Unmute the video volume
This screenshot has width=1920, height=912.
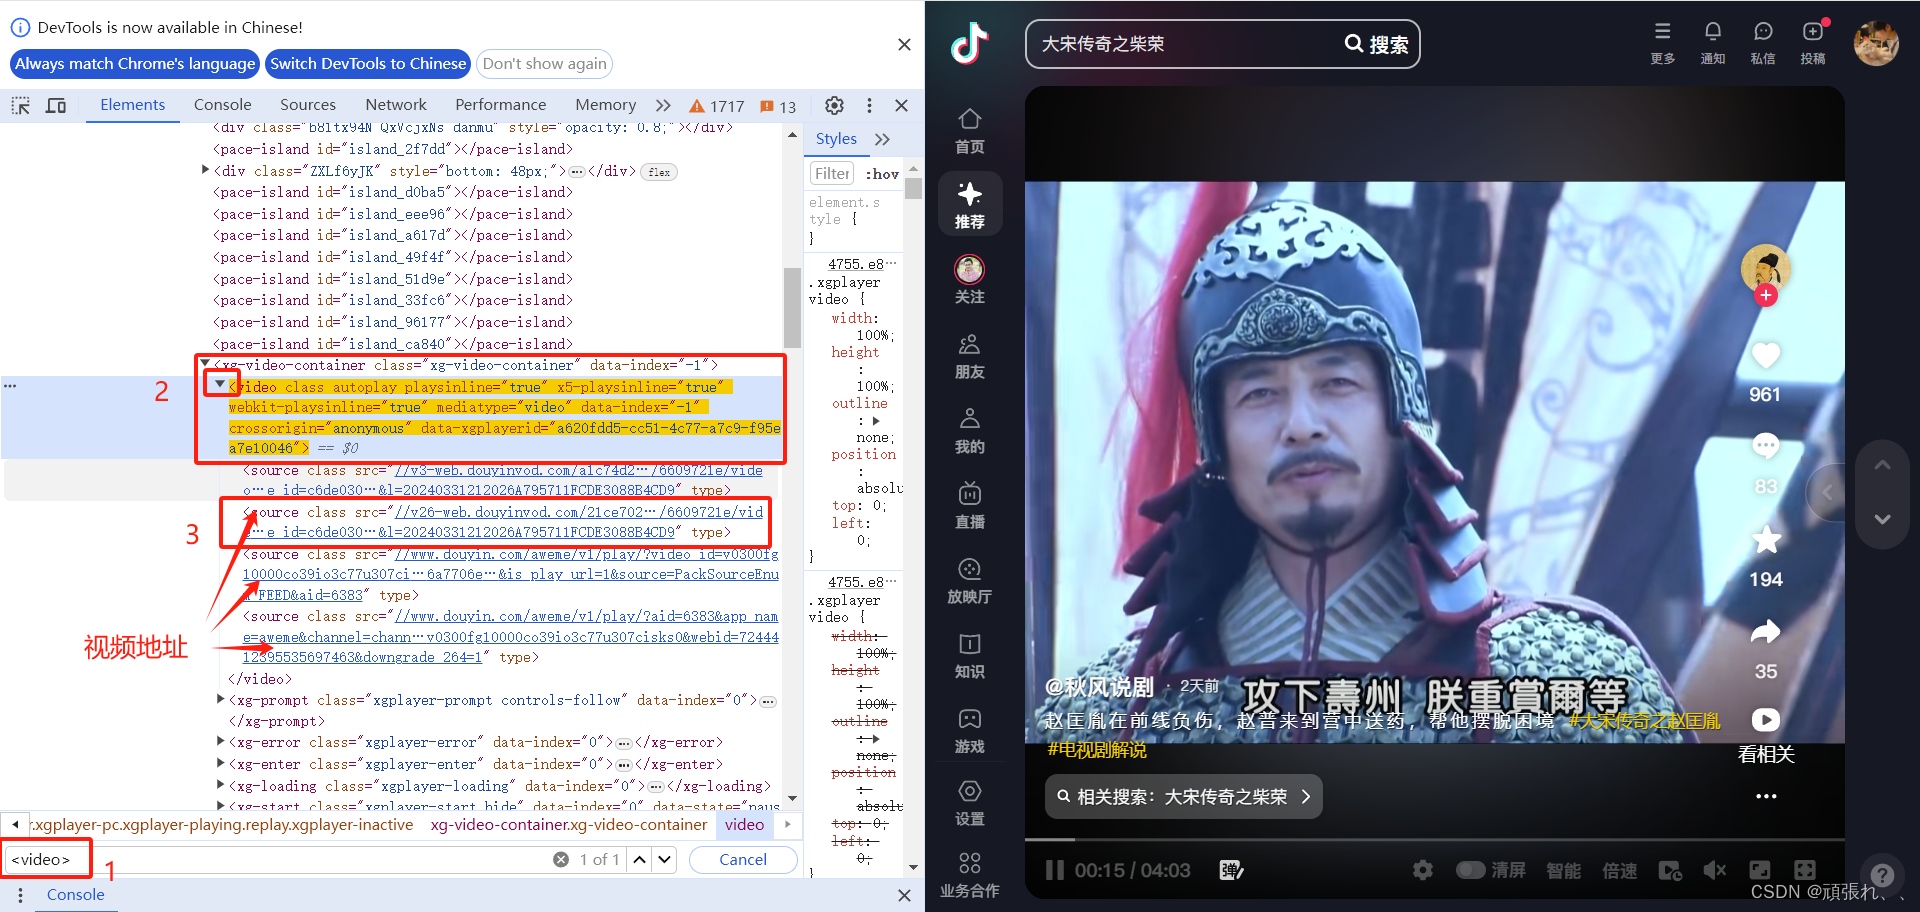[1715, 870]
